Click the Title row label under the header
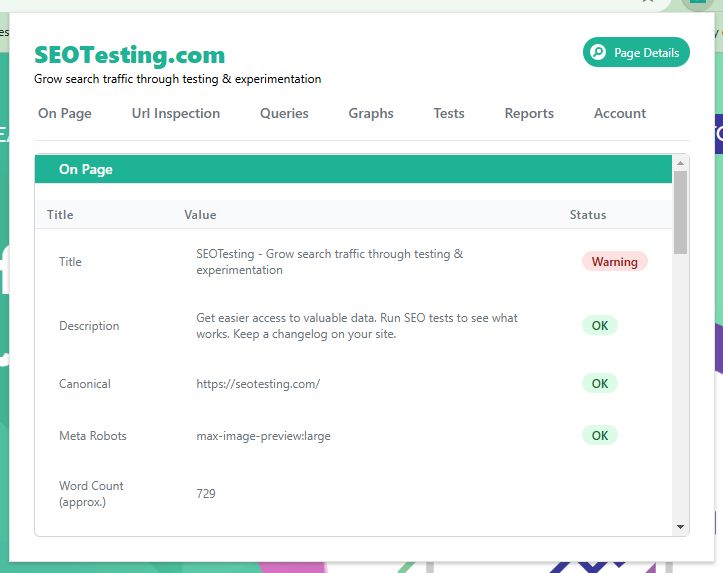Image resolution: width=723 pixels, height=573 pixels. 70,262
